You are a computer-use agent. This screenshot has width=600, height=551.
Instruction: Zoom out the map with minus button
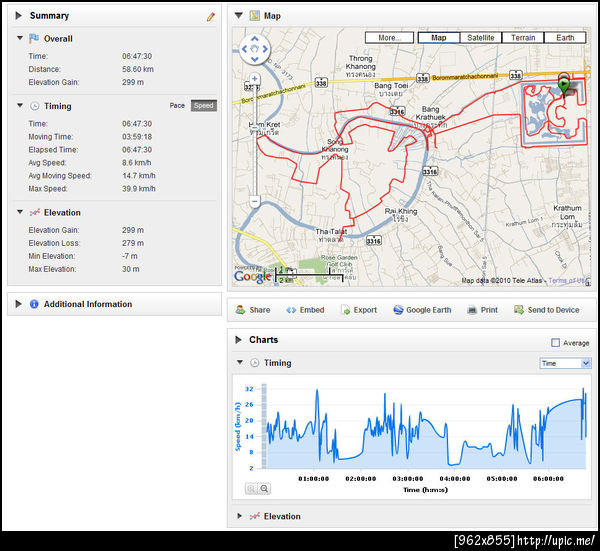click(x=254, y=201)
